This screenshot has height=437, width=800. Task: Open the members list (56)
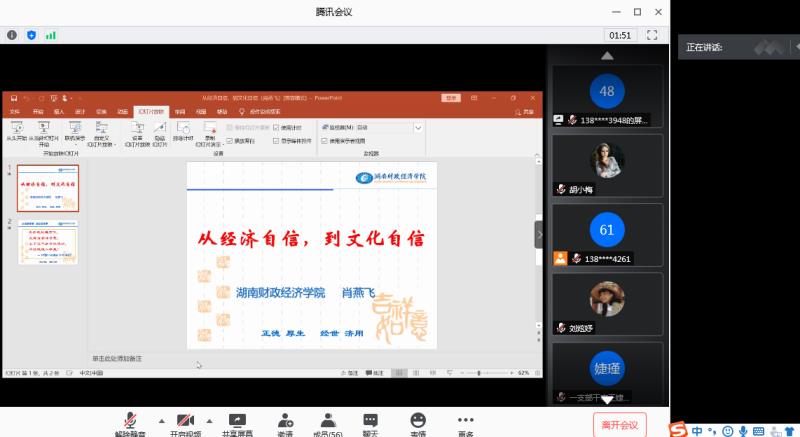(x=326, y=420)
